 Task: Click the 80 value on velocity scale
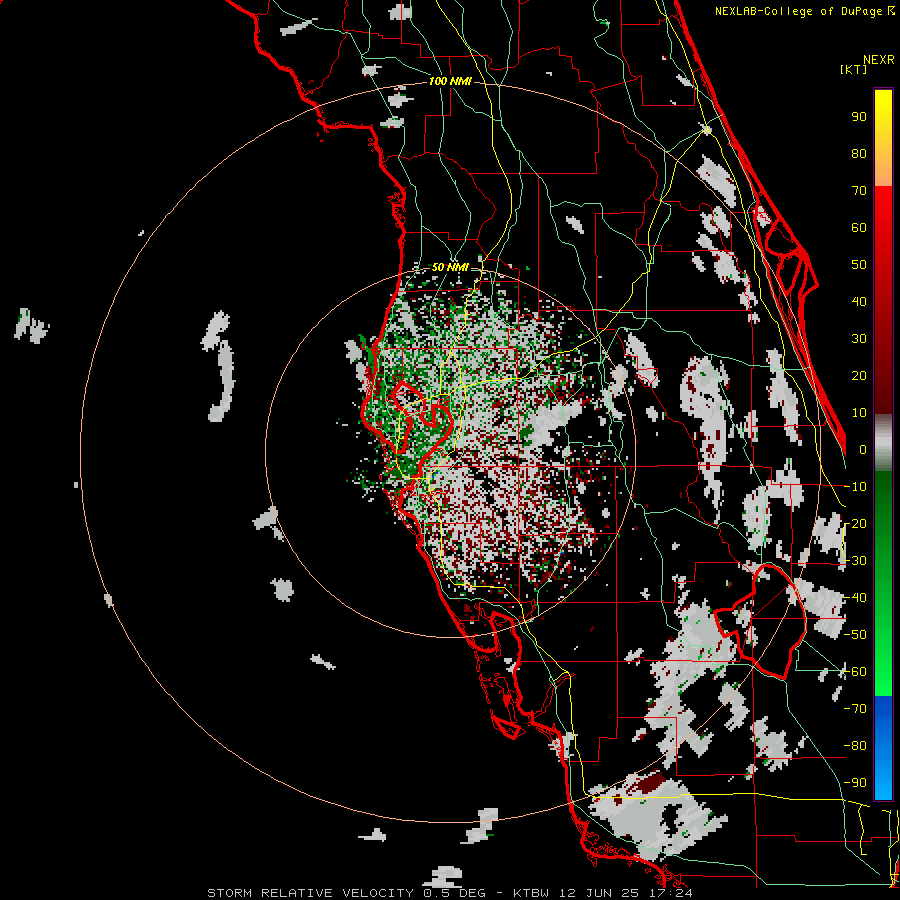point(859,154)
